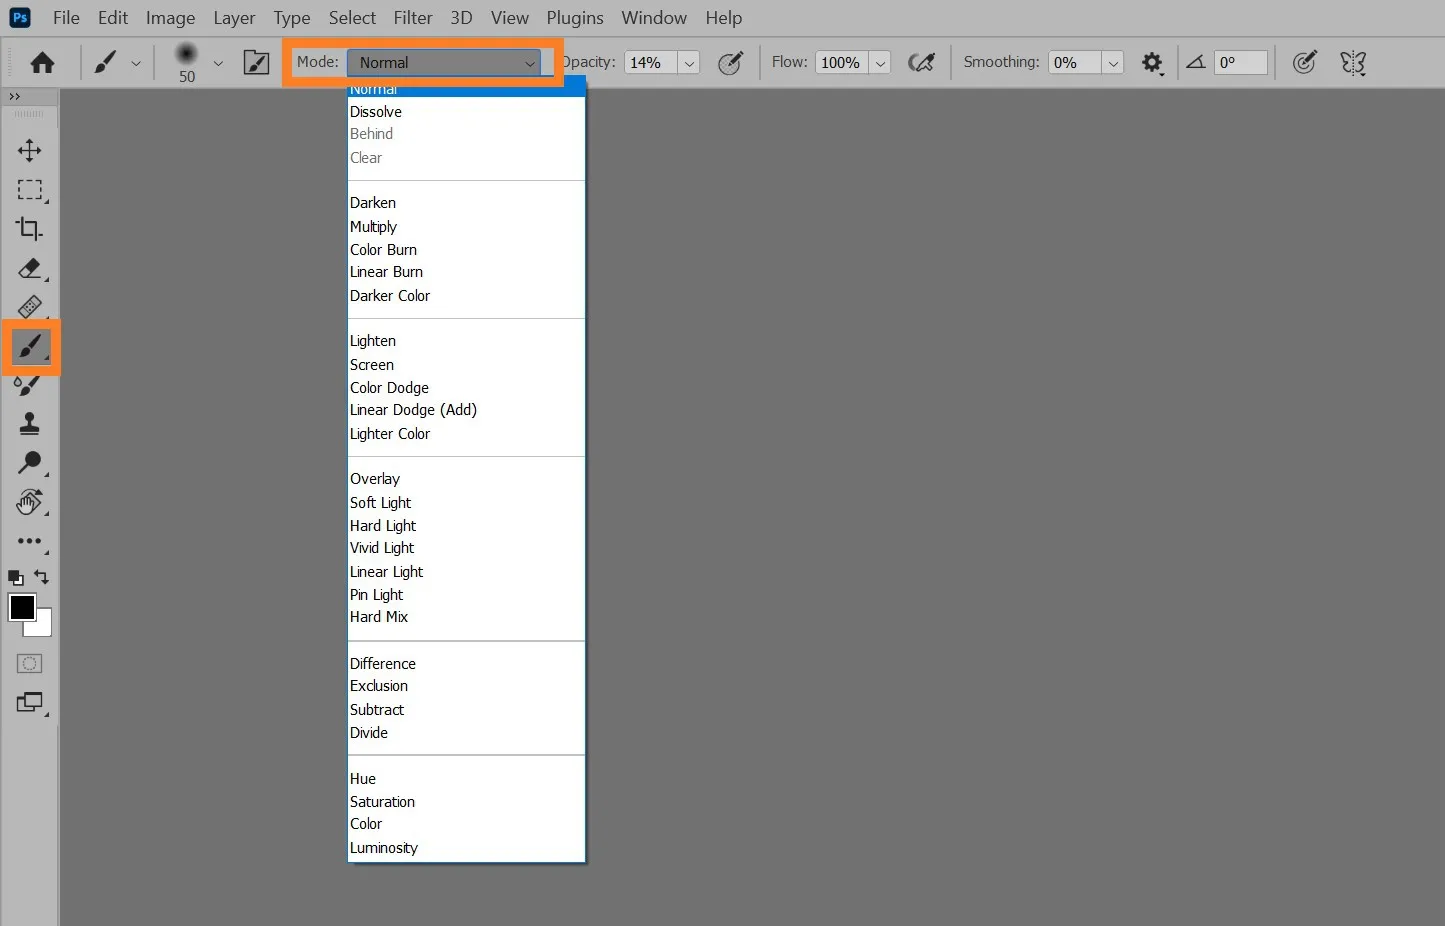This screenshot has height=926, width=1445.
Task: Open the Mode dropdown showing Normal
Action: click(444, 63)
